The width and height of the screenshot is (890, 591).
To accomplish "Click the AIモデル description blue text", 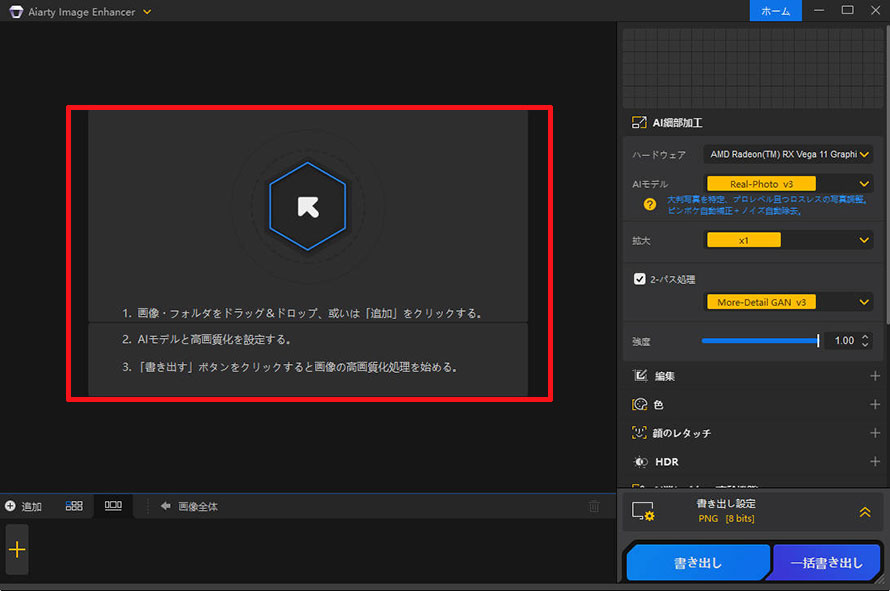I will [x=766, y=205].
